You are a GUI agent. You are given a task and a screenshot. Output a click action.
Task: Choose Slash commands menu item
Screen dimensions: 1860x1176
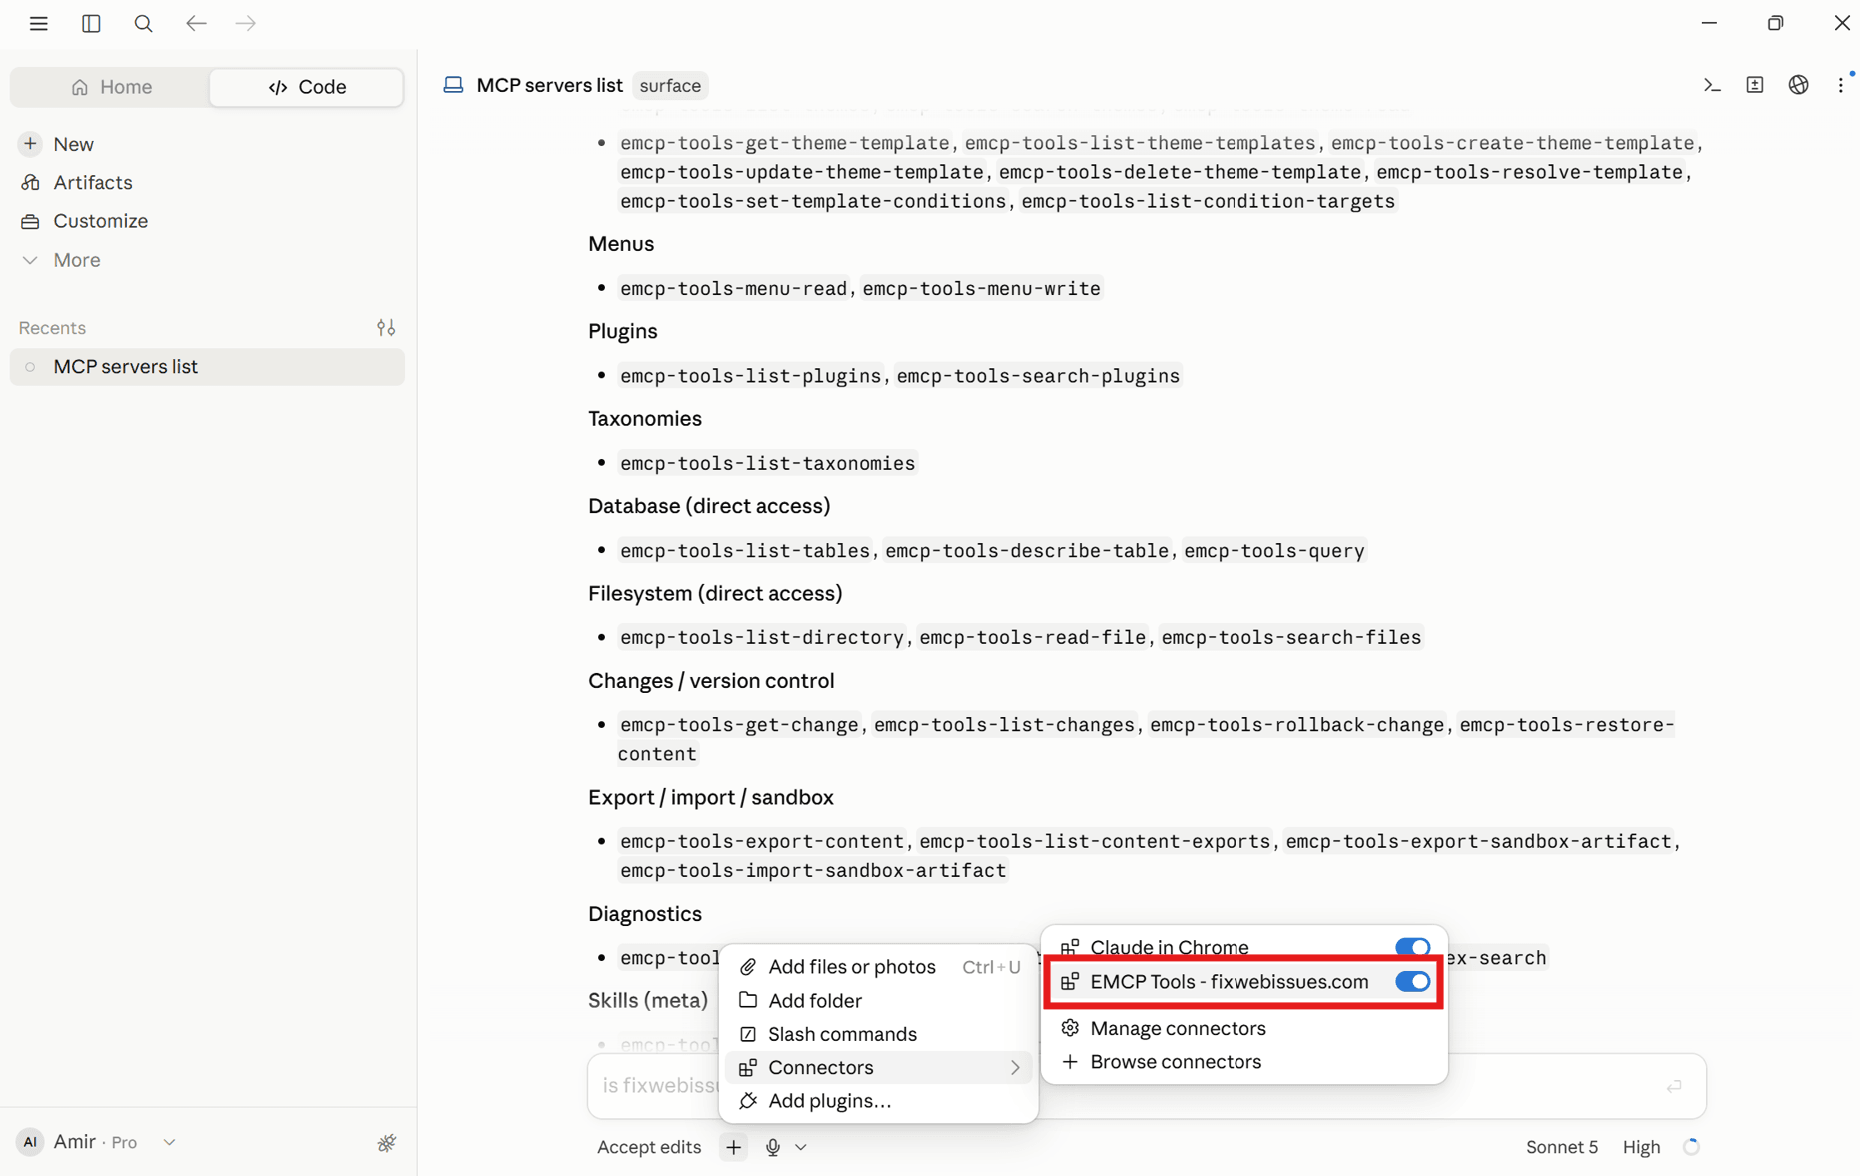(x=879, y=1034)
